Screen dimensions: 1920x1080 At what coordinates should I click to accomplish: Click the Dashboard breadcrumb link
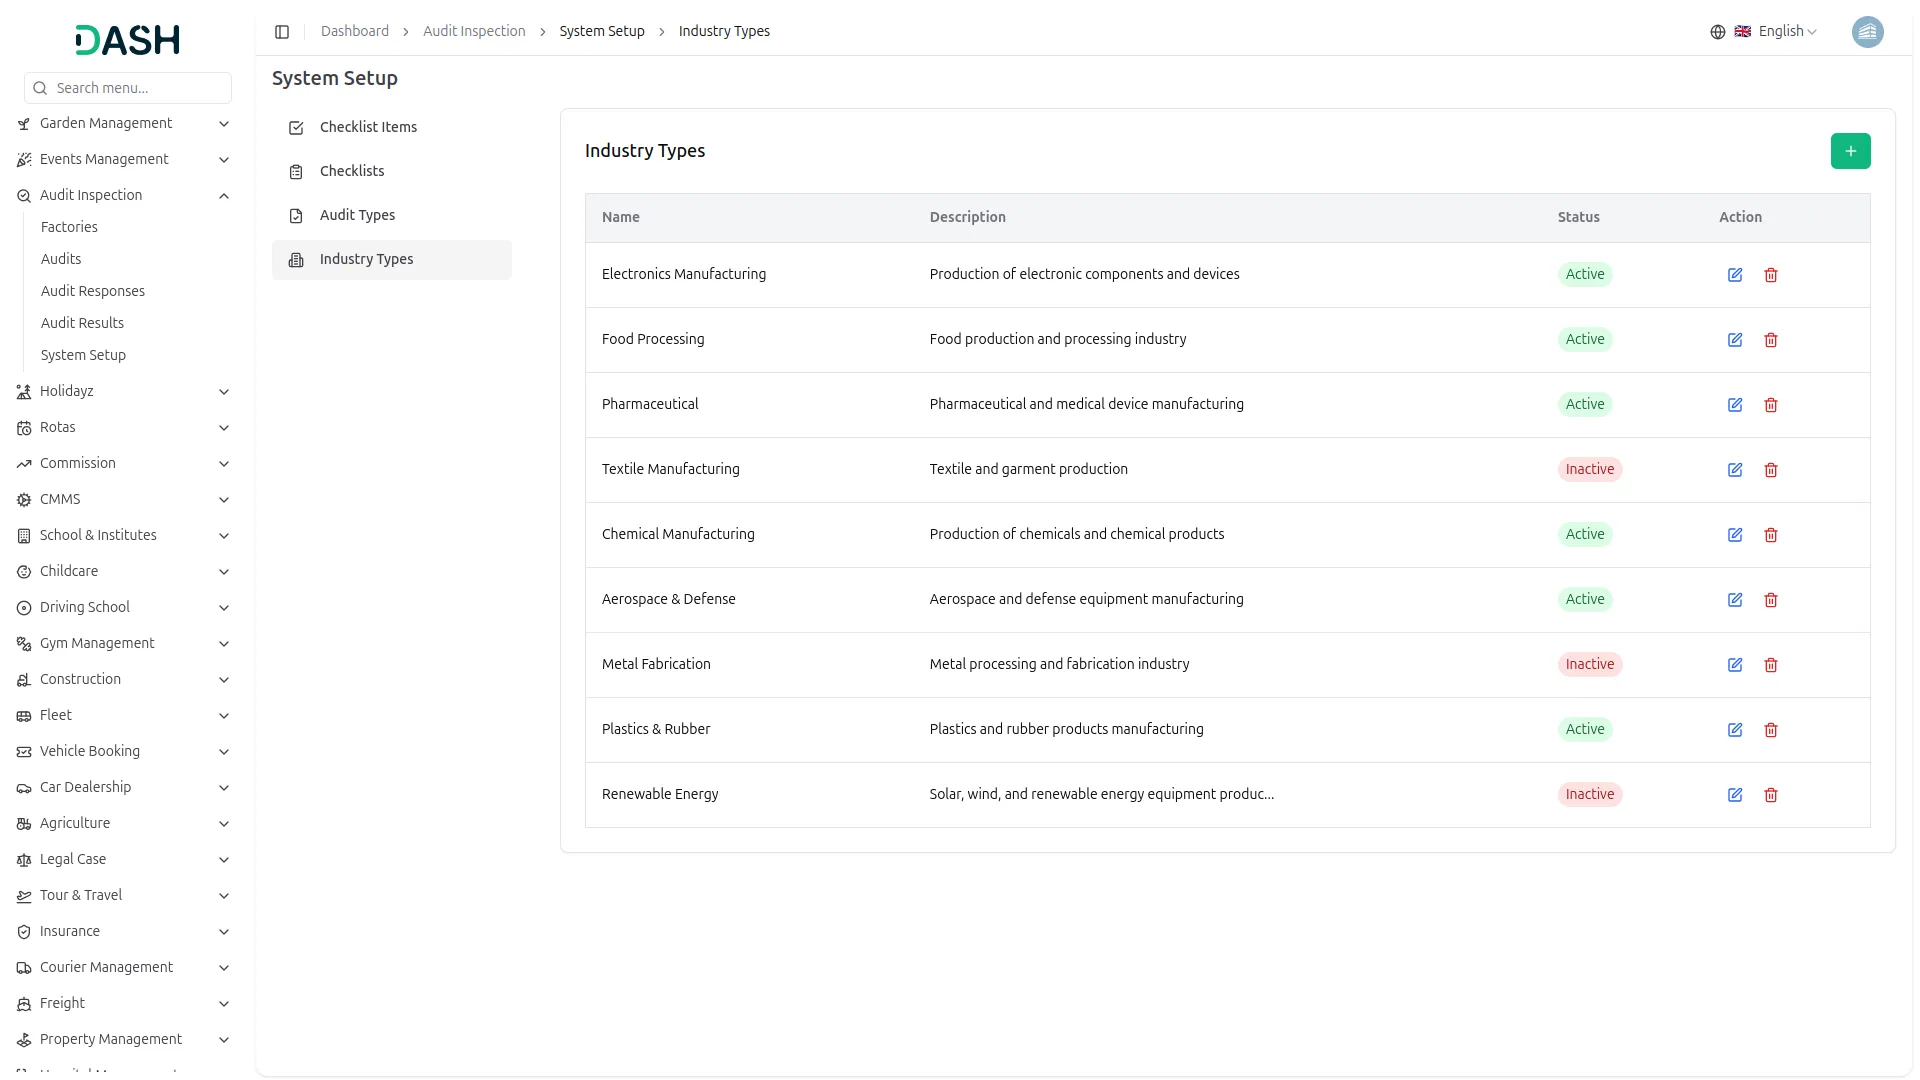354,31
